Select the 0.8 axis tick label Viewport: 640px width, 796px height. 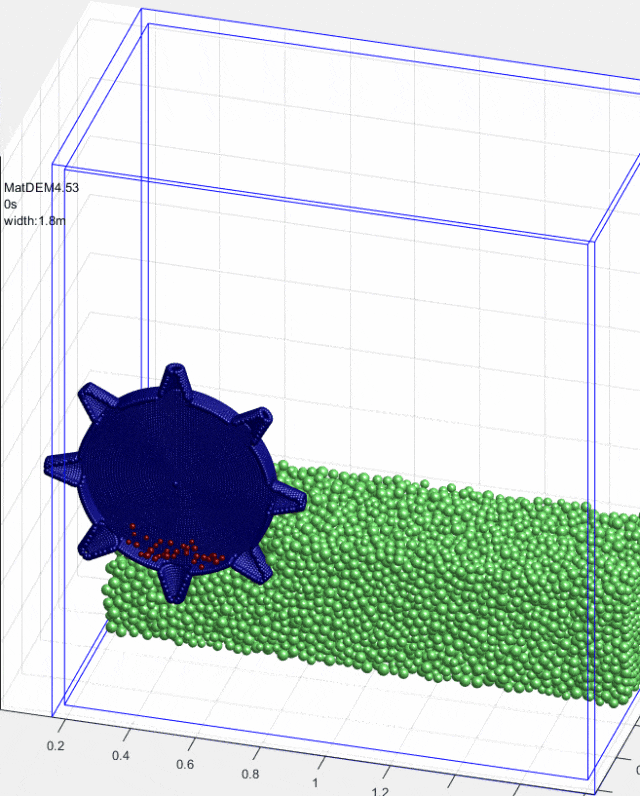pos(250,775)
